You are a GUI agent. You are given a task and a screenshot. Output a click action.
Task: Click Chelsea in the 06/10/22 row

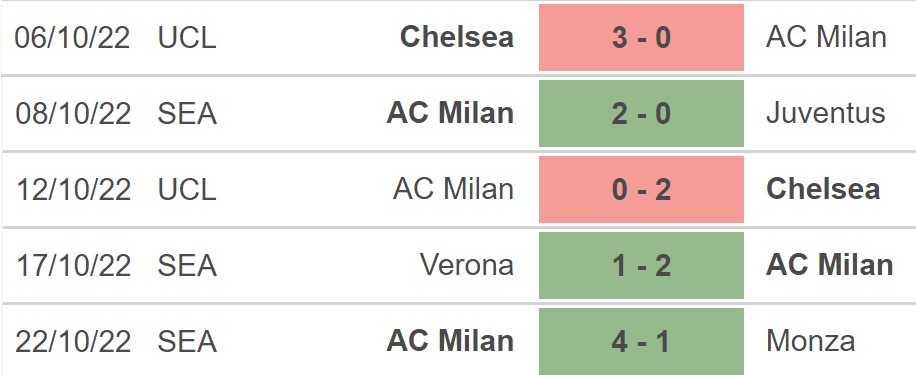457,37
